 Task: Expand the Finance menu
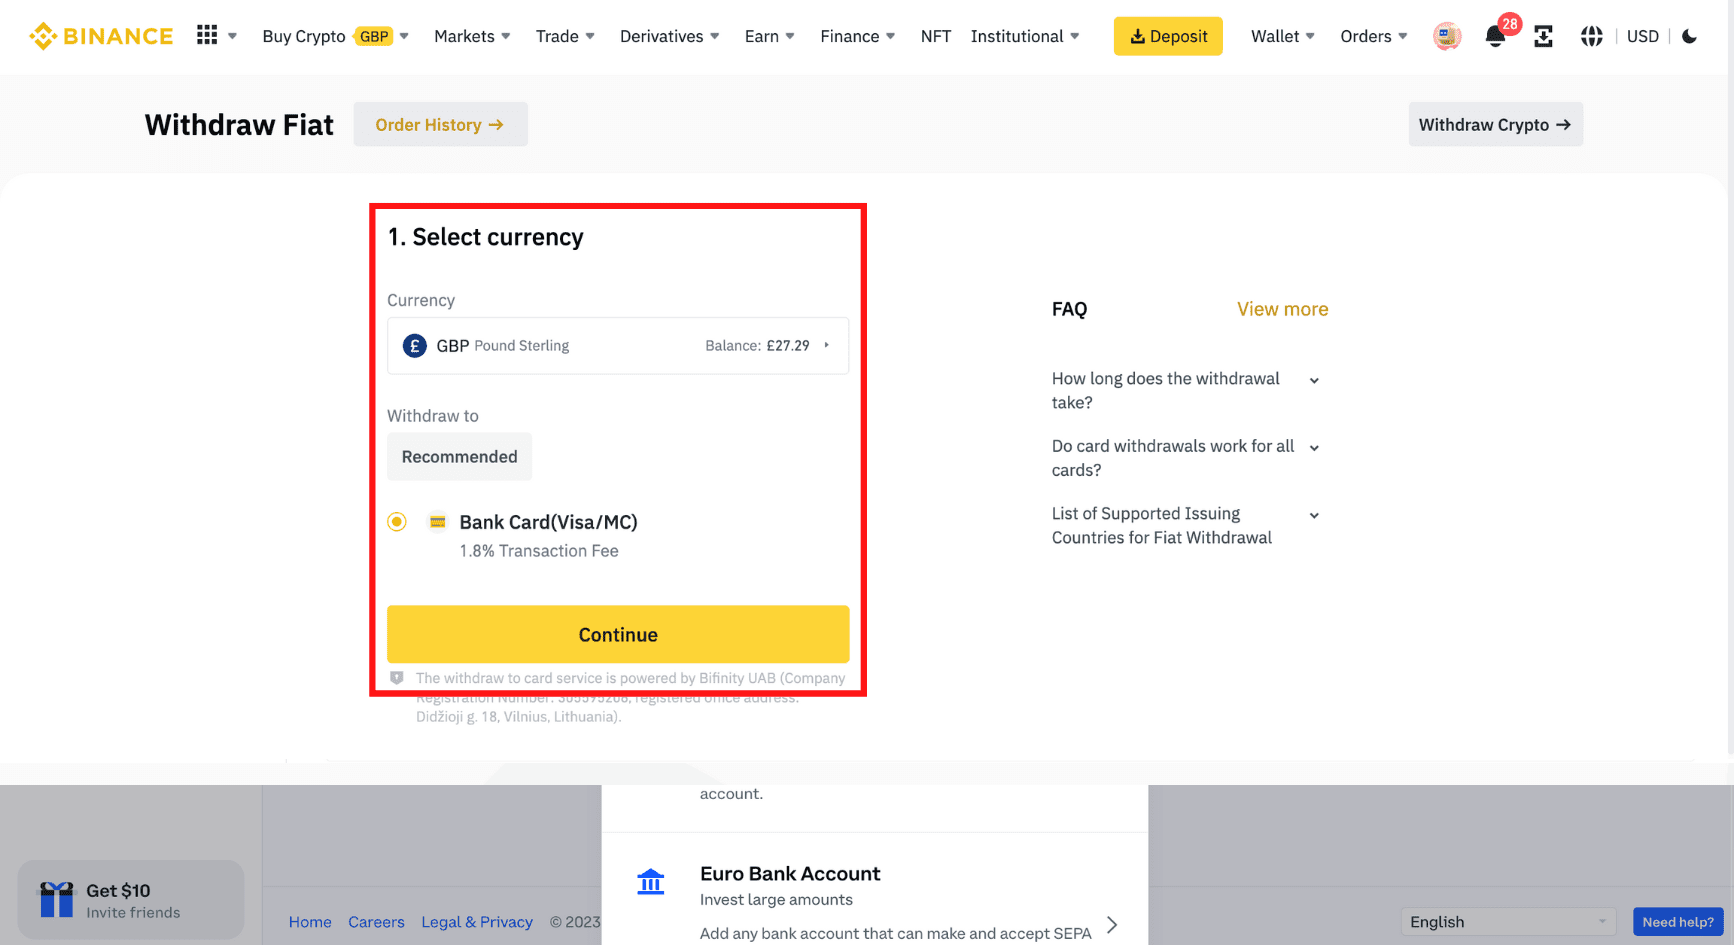[x=857, y=36]
